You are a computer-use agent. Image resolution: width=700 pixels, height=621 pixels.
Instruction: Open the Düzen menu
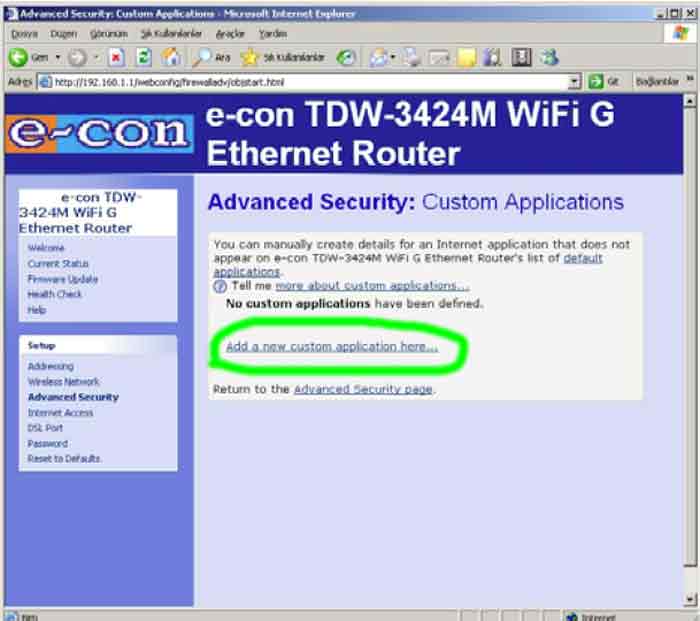pos(64,34)
